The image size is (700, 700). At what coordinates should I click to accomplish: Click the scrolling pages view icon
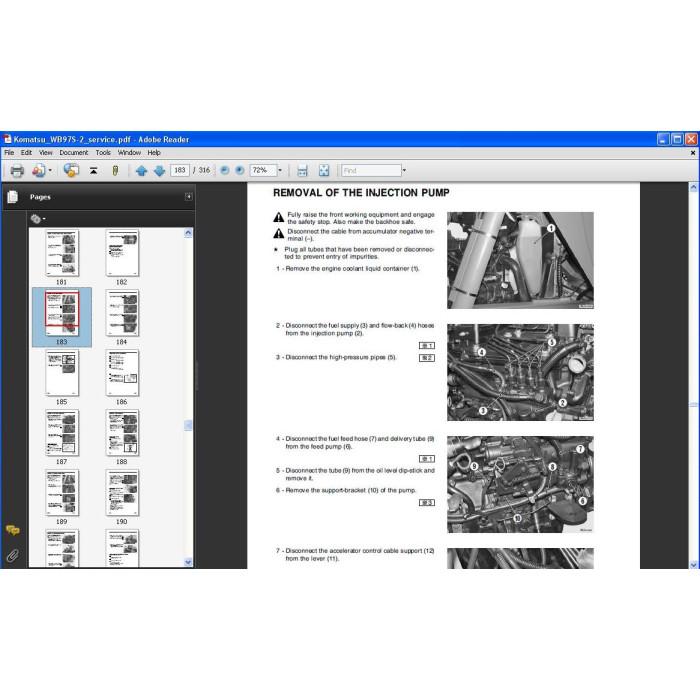[x=302, y=171]
